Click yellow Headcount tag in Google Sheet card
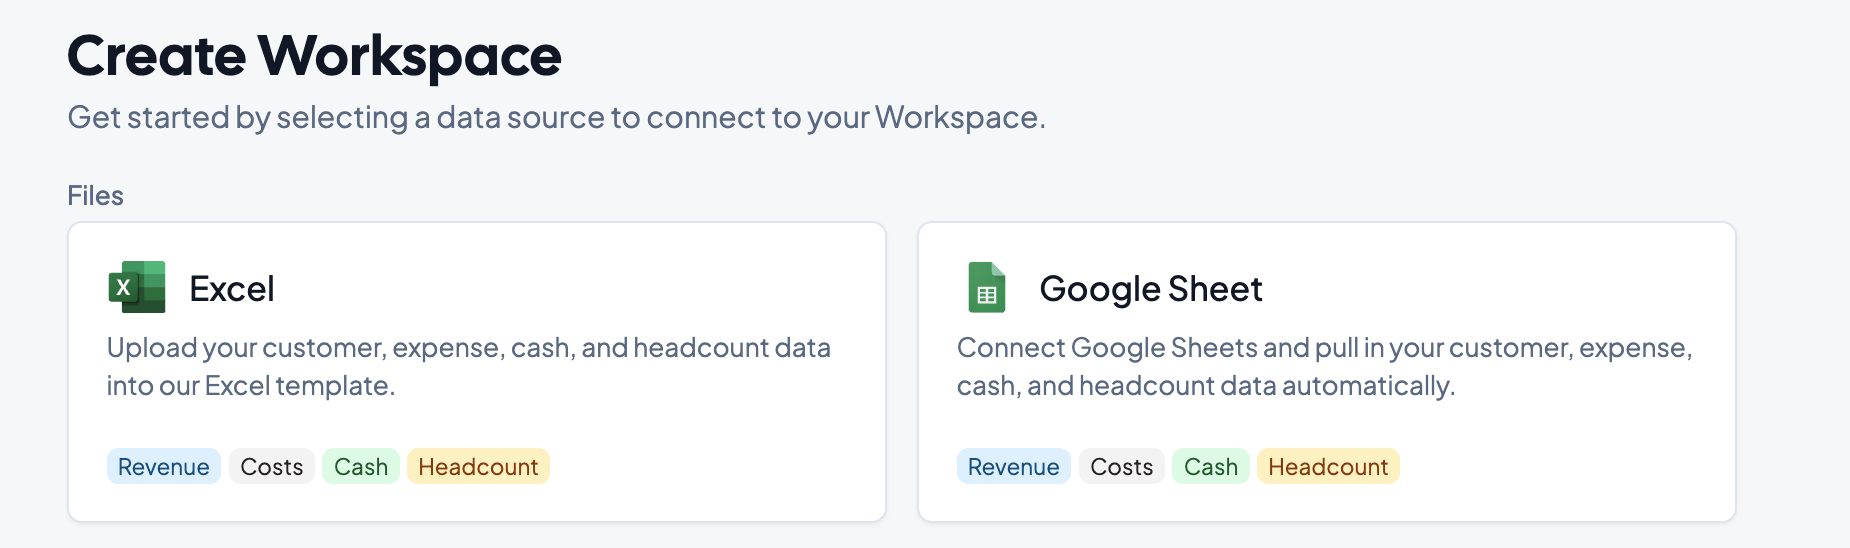 (x=1327, y=467)
